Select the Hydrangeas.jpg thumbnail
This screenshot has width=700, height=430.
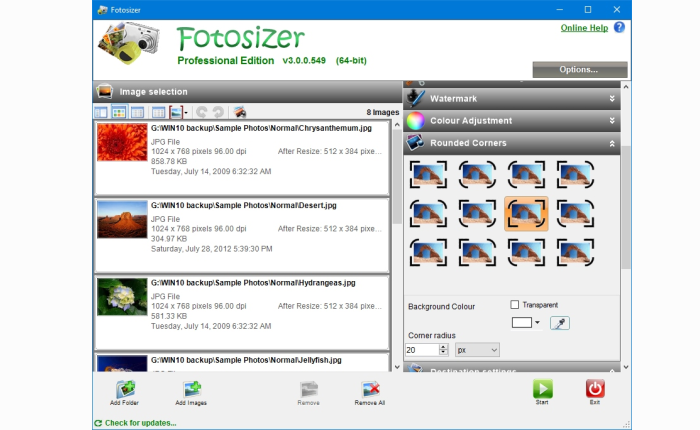point(122,296)
